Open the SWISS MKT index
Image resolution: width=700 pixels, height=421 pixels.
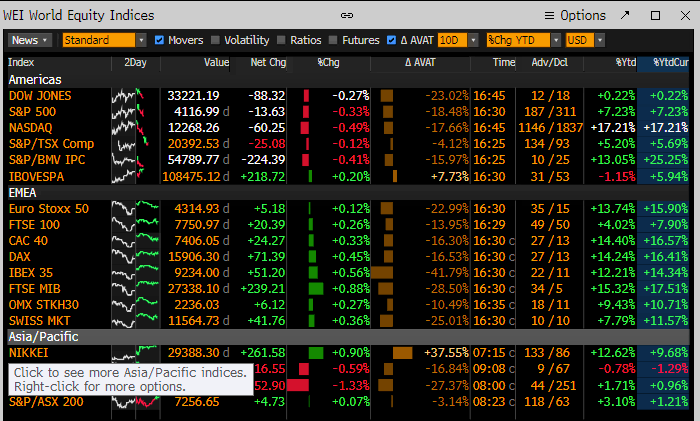pyautogui.click(x=39, y=321)
